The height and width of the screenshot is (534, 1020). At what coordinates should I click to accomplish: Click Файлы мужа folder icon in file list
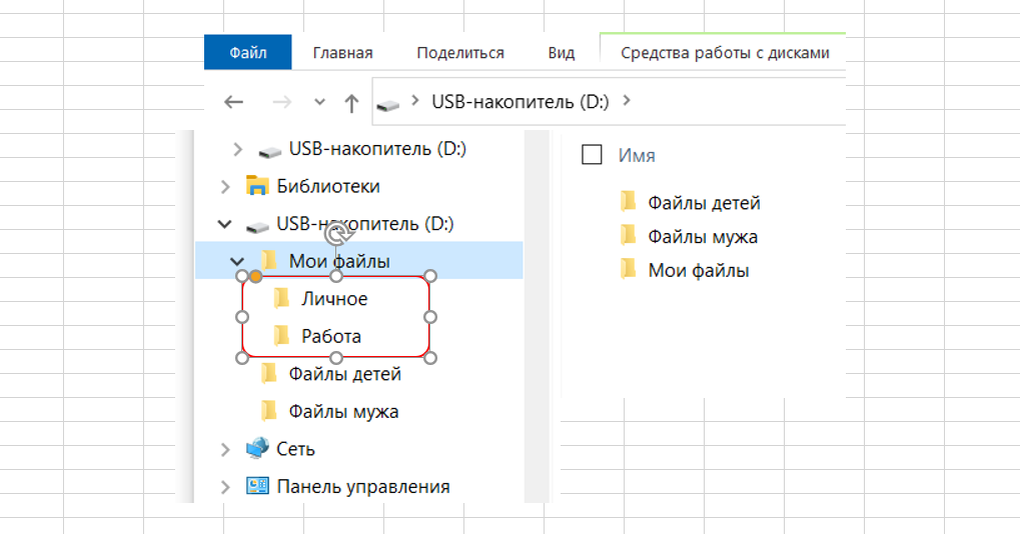(628, 235)
